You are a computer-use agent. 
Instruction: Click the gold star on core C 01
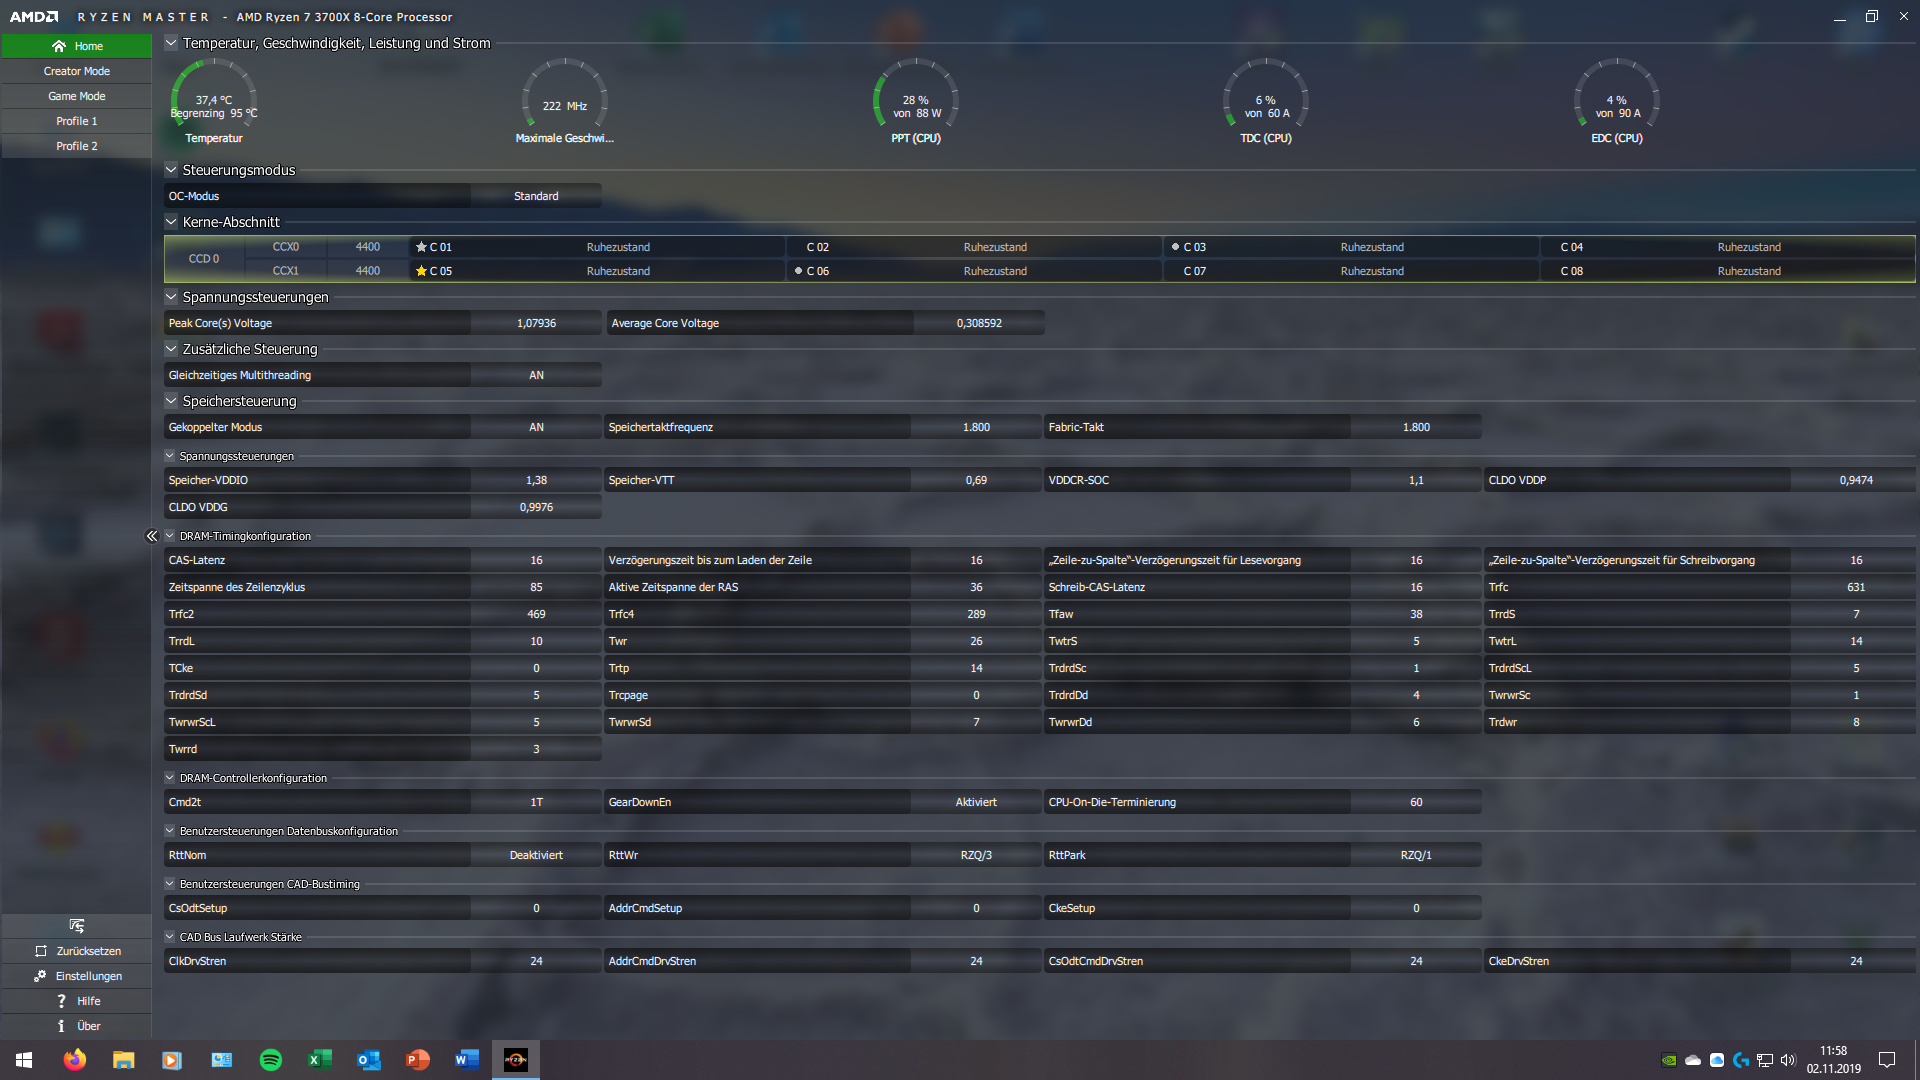pyautogui.click(x=421, y=247)
